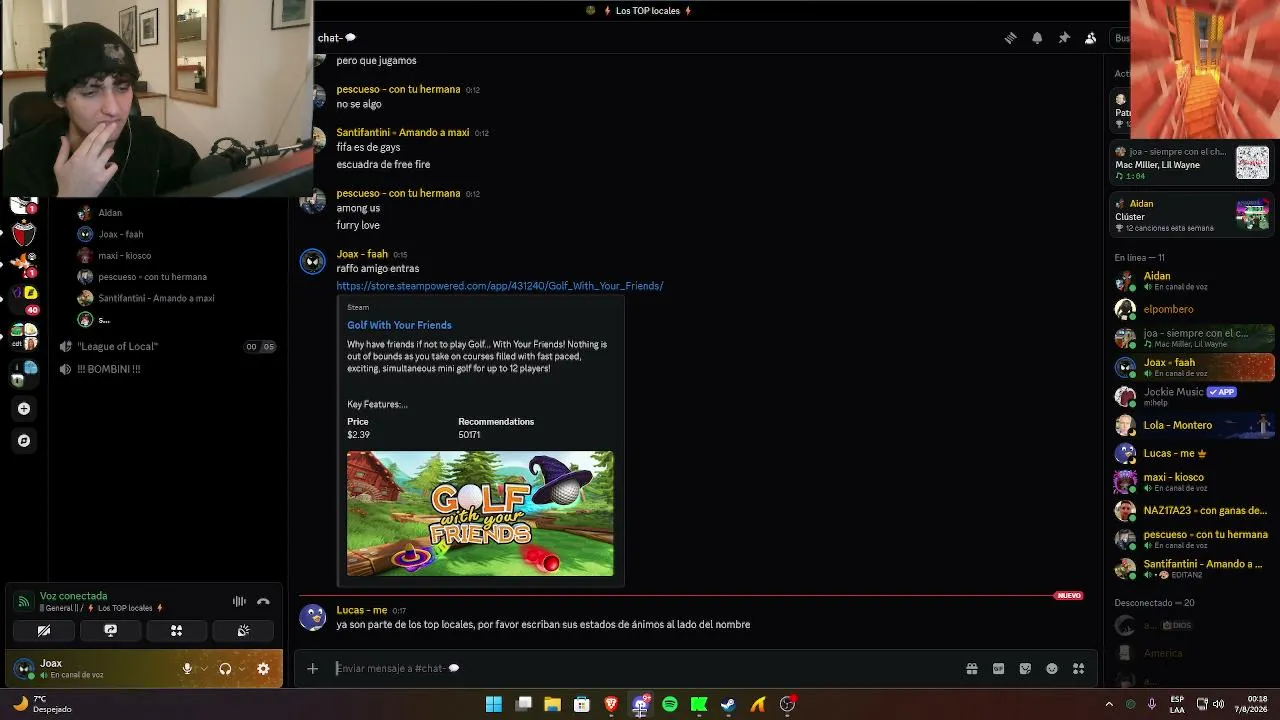Open the attachment plus button

click(x=312, y=668)
